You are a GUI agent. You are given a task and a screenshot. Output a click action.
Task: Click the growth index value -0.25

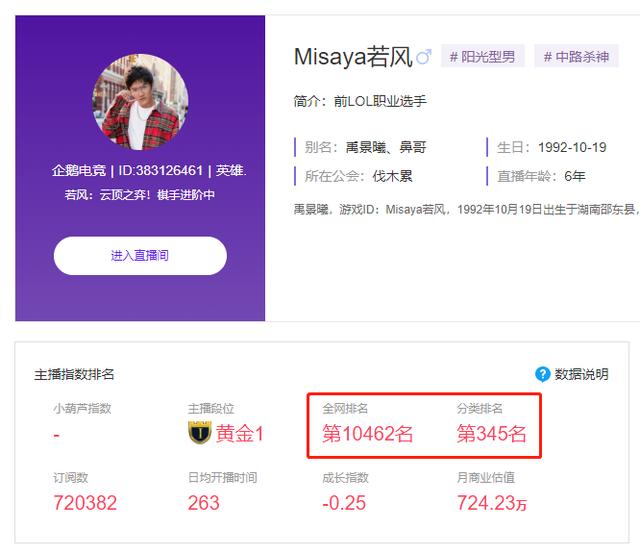344,503
